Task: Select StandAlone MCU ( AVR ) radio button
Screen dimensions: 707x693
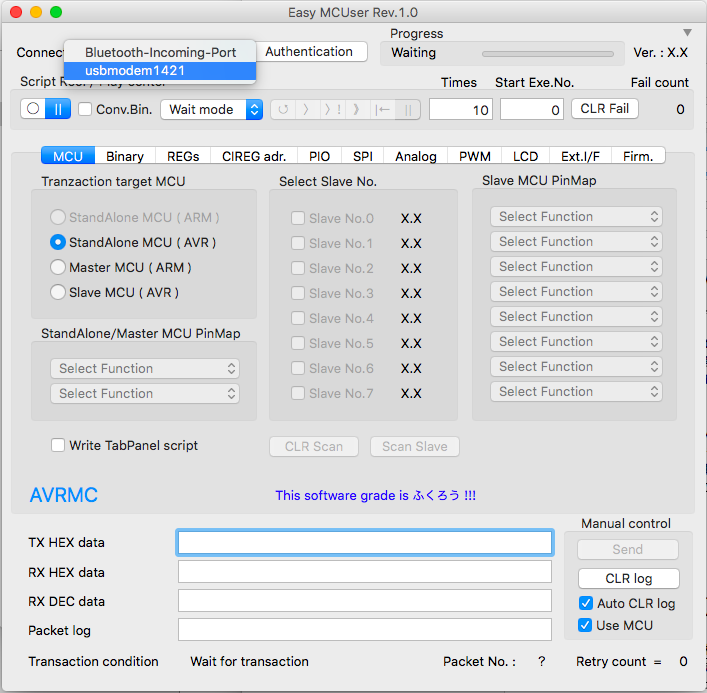Action: click(58, 242)
